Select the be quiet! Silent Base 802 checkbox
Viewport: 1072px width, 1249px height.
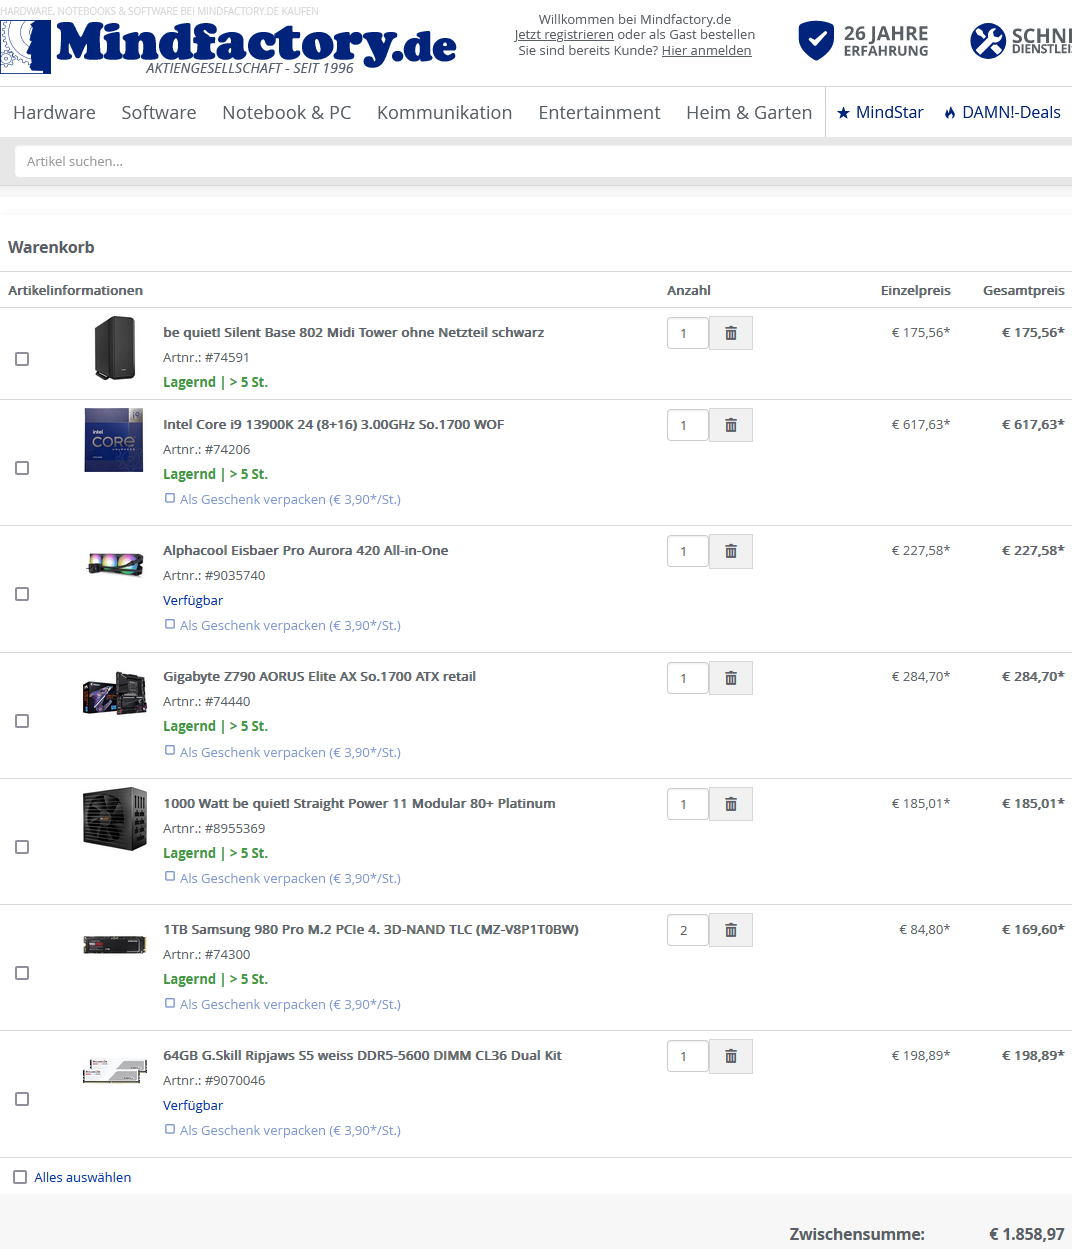(22, 359)
